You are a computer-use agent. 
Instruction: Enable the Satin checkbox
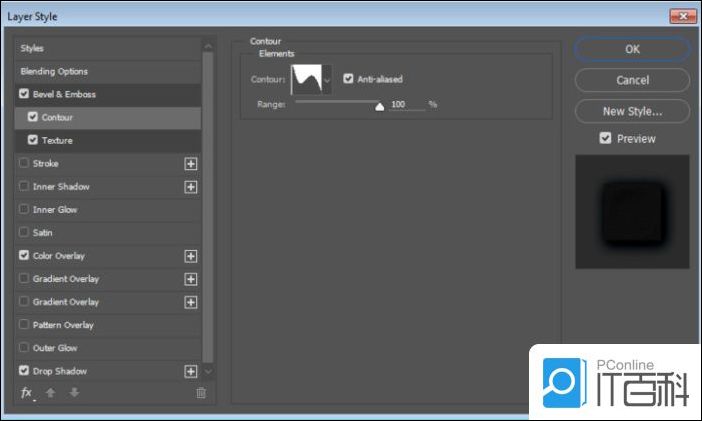(24, 232)
